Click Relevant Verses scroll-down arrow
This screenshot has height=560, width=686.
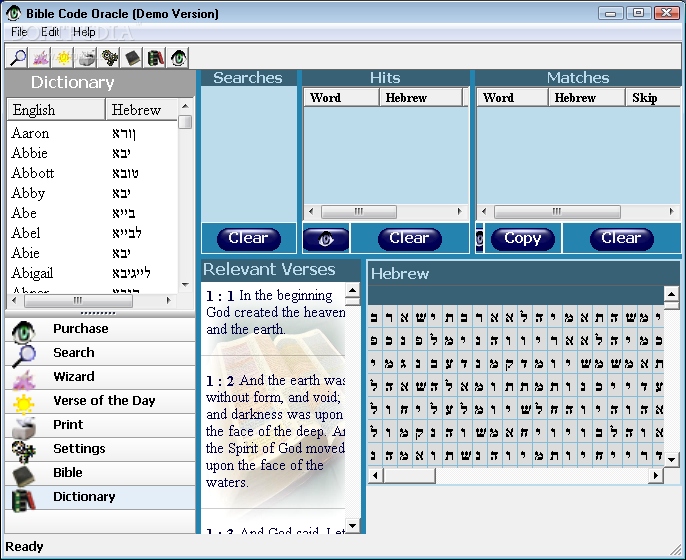click(353, 525)
